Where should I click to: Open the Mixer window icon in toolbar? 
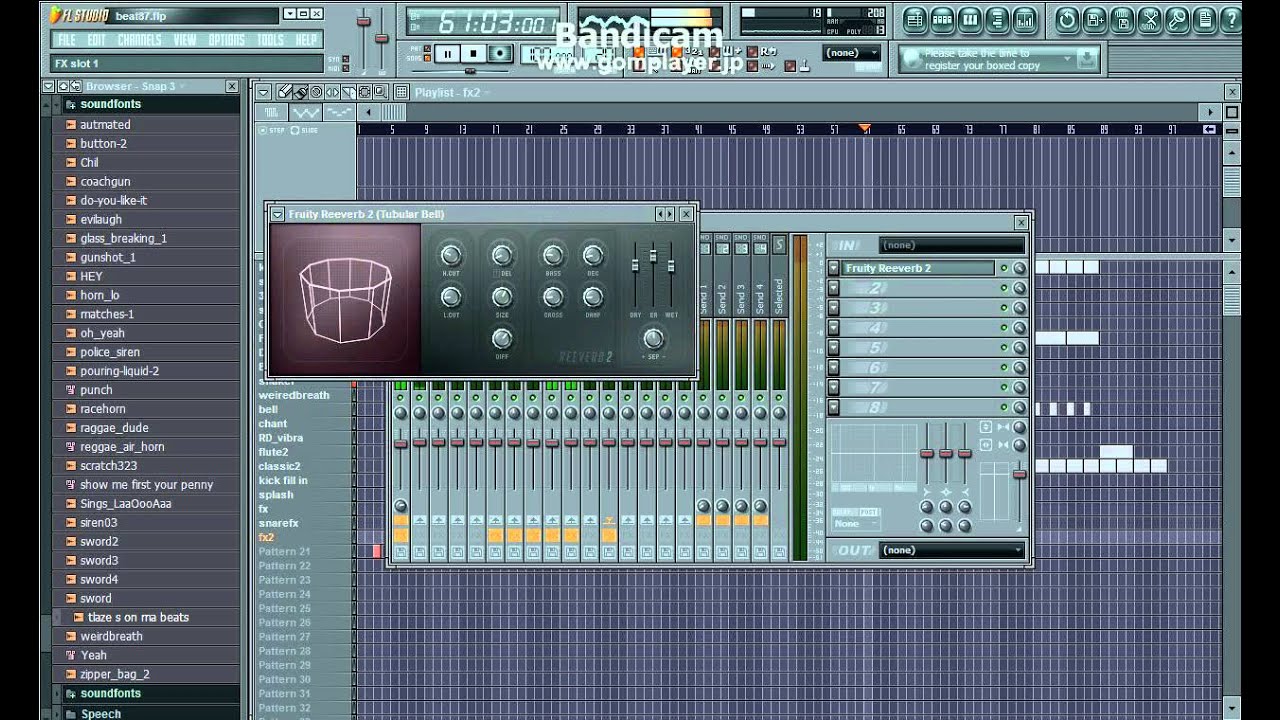tap(1025, 19)
